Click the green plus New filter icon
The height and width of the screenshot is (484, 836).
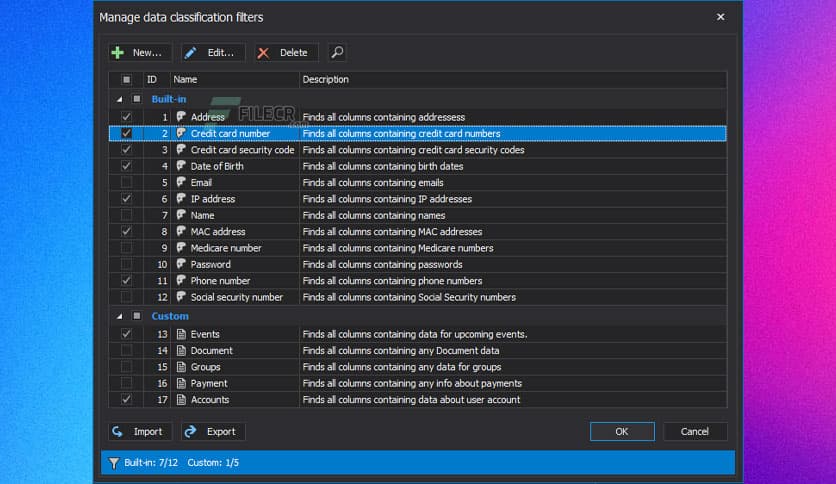[x=117, y=52]
